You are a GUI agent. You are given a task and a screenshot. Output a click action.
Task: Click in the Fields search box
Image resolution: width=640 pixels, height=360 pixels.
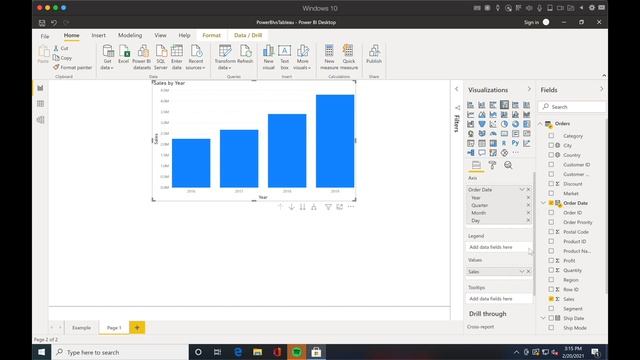(572, 107)
